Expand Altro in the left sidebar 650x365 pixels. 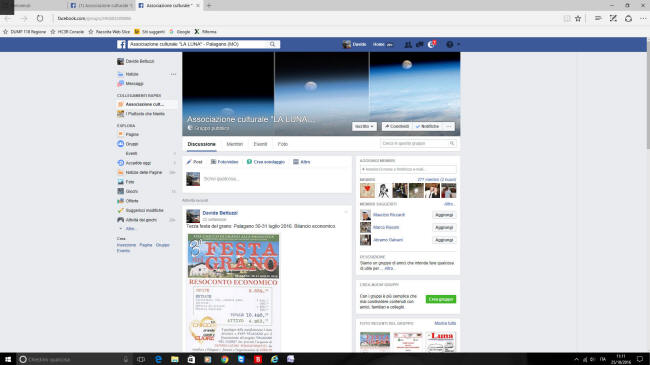pyautogui.click(x=130, y=229)
